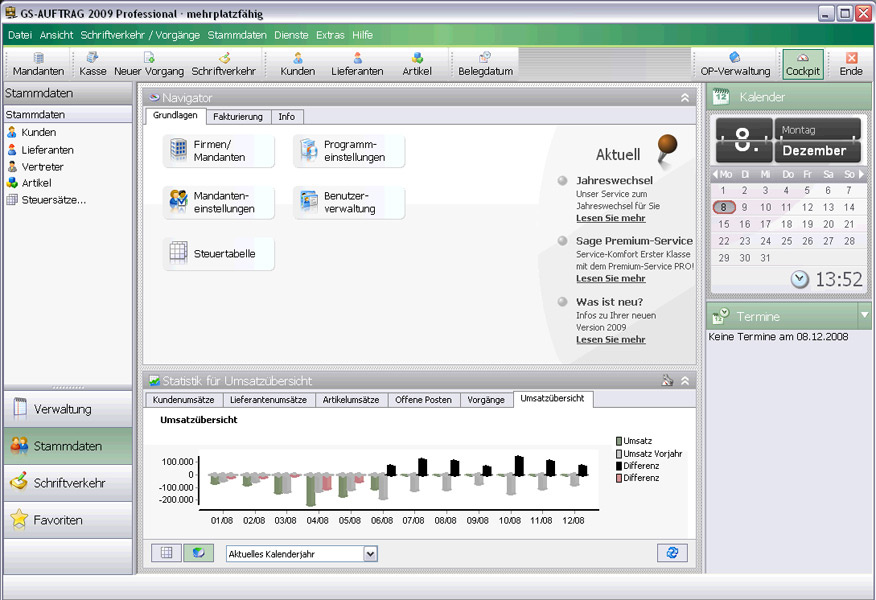
Task: Open Firmen/Mandanten in the Navigator
Action: pyautogui.click(x=218, y=151)
